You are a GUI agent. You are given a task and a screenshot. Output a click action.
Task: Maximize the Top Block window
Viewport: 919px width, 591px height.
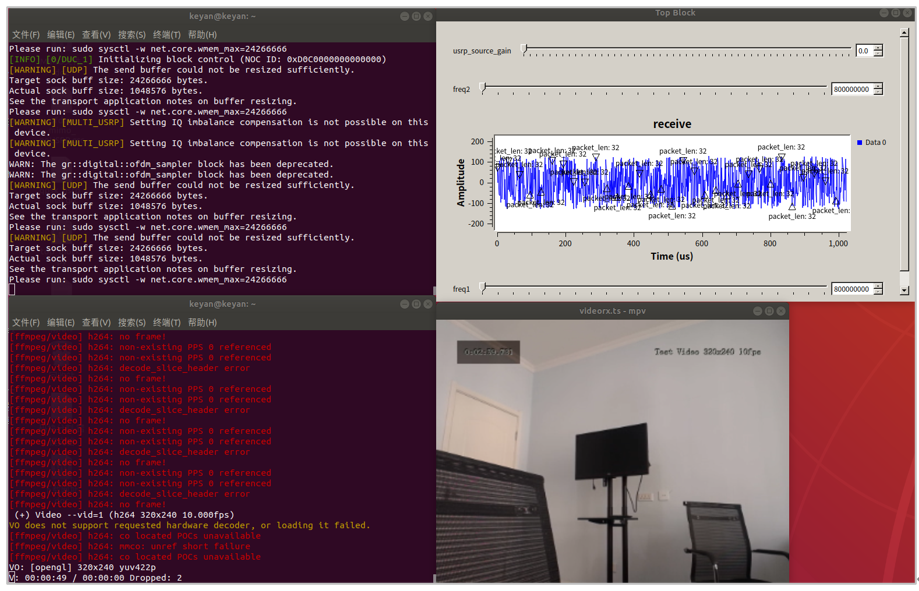point(895,13)
